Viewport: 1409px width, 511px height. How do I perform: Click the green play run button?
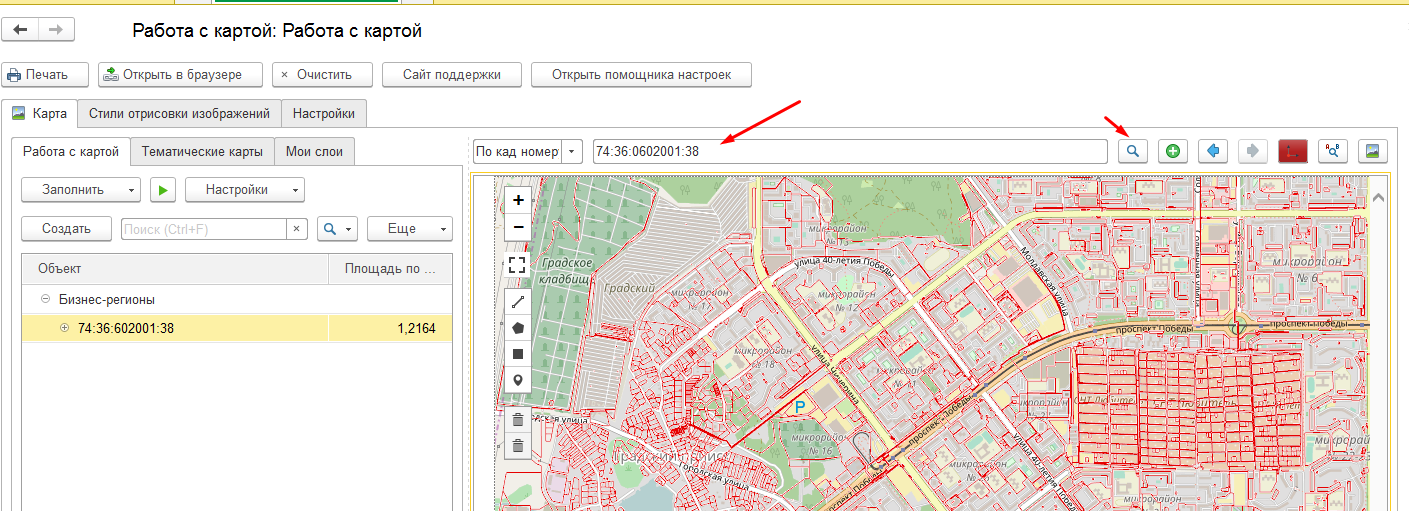coord(163,189)
